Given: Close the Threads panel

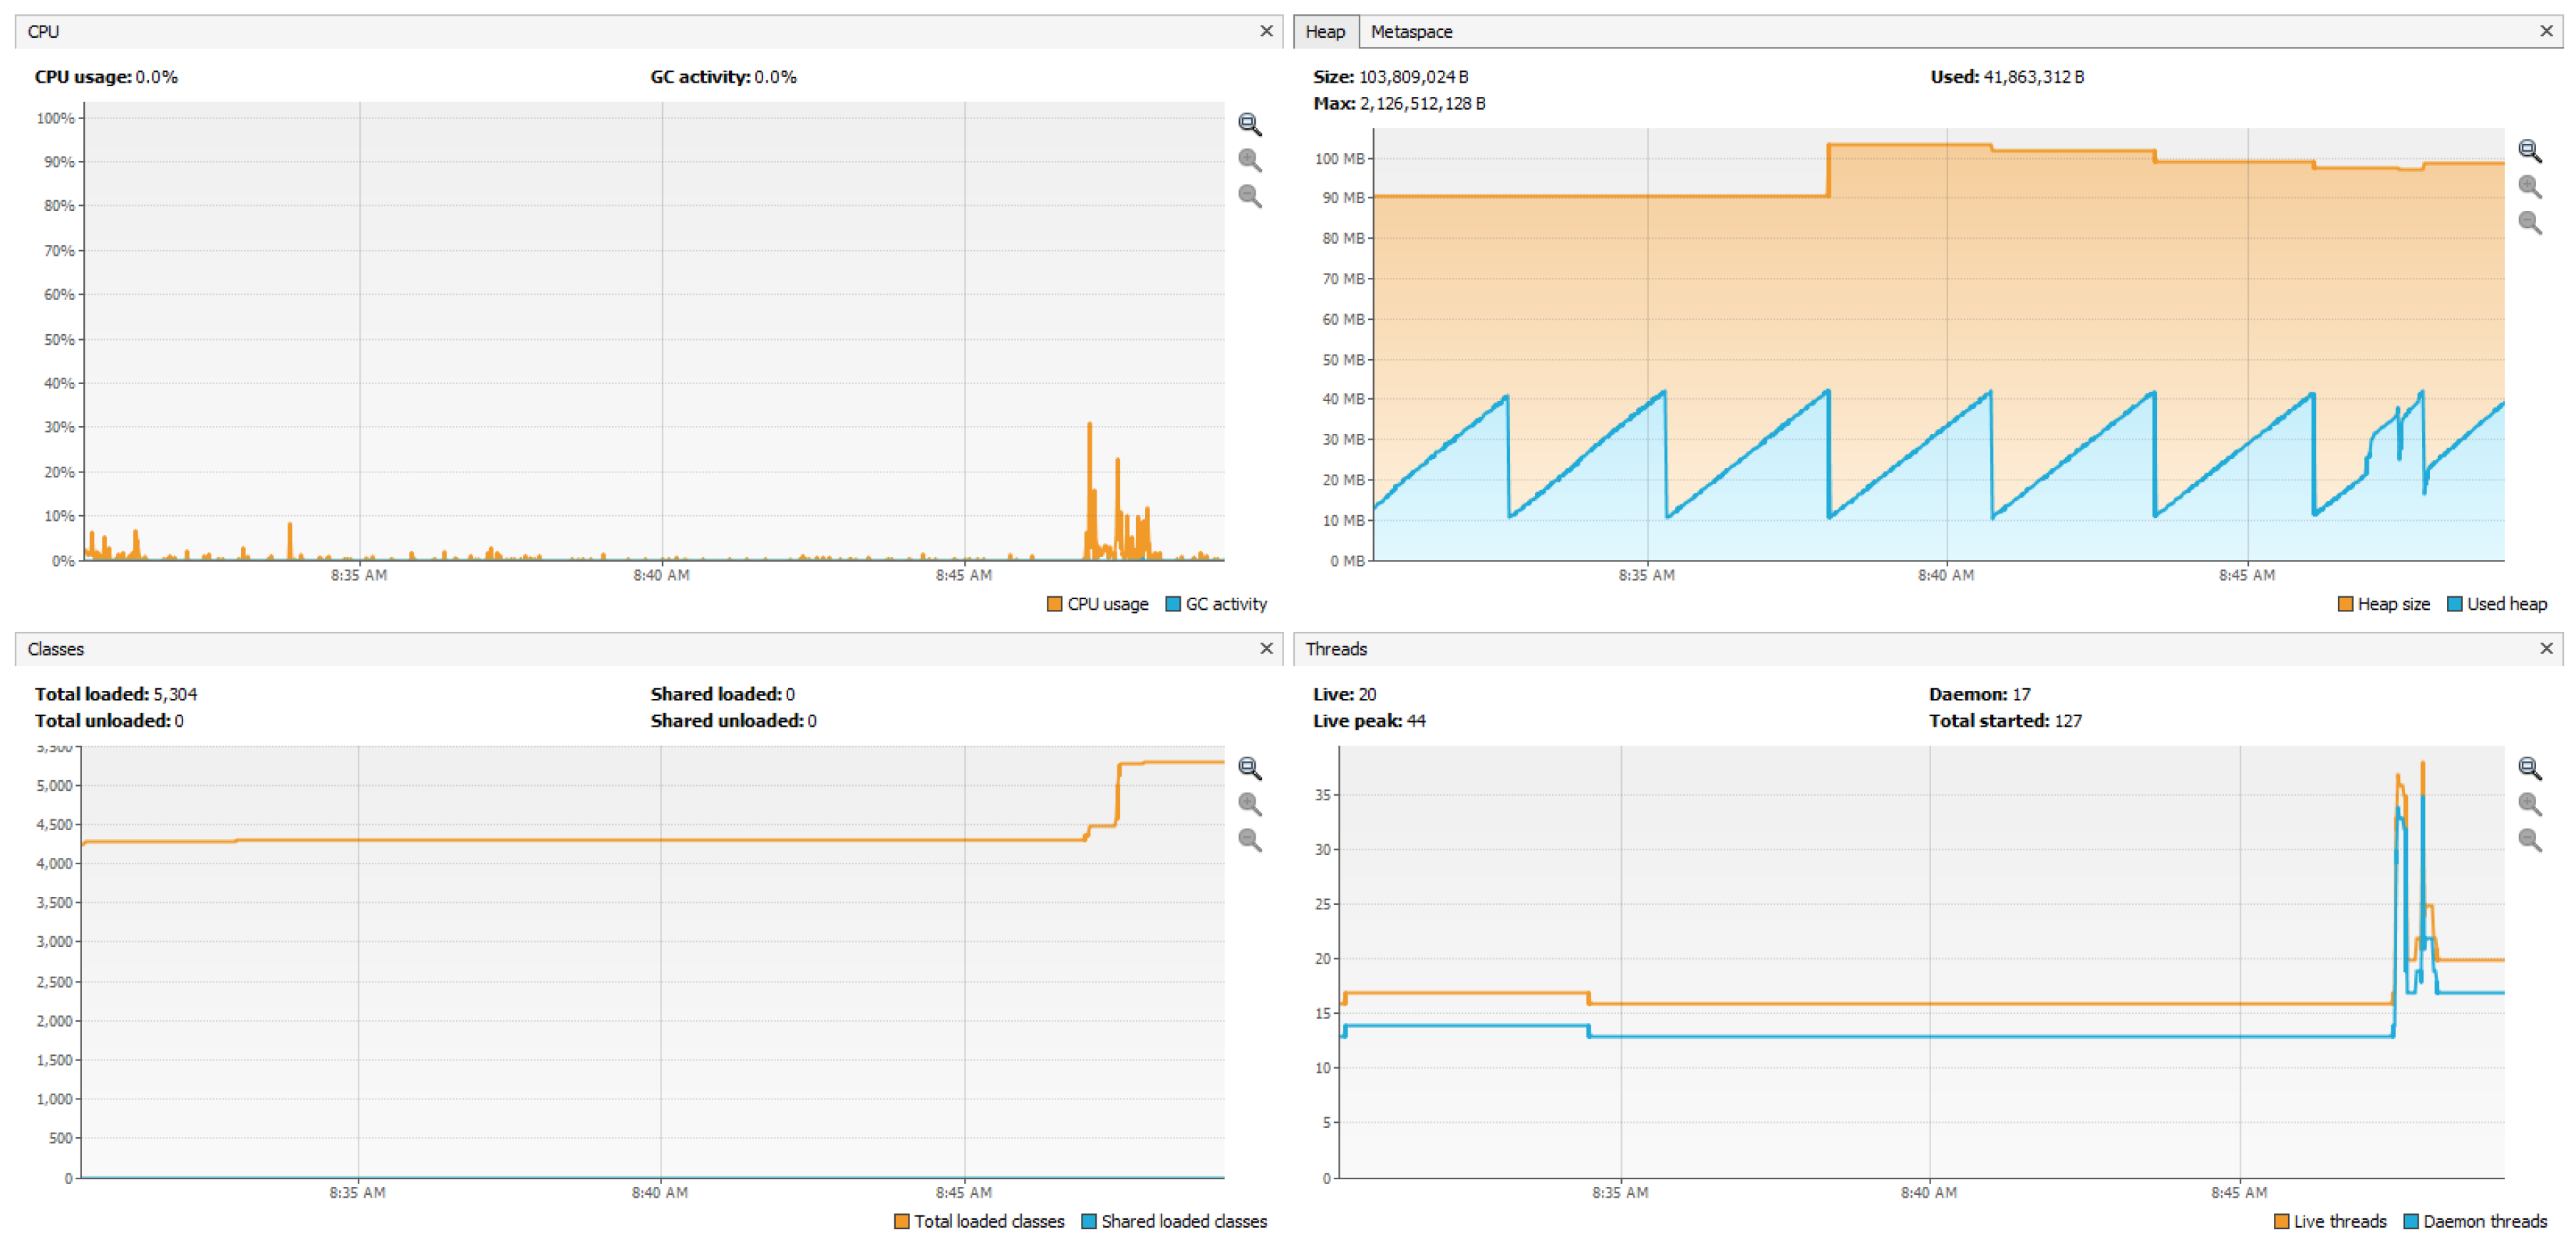Looking at the screenshot, I should [2546, 649].
